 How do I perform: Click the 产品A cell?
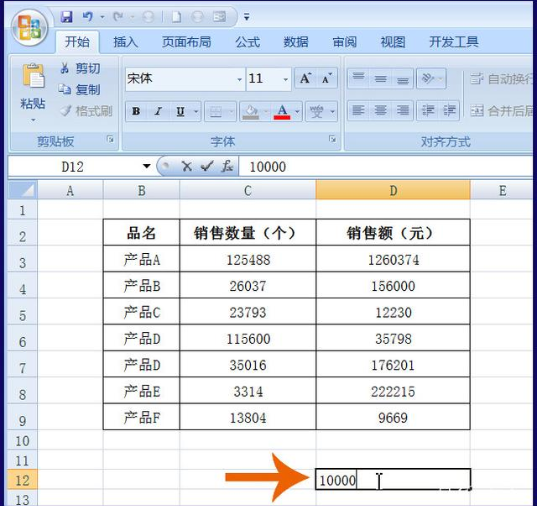point(141,259)
